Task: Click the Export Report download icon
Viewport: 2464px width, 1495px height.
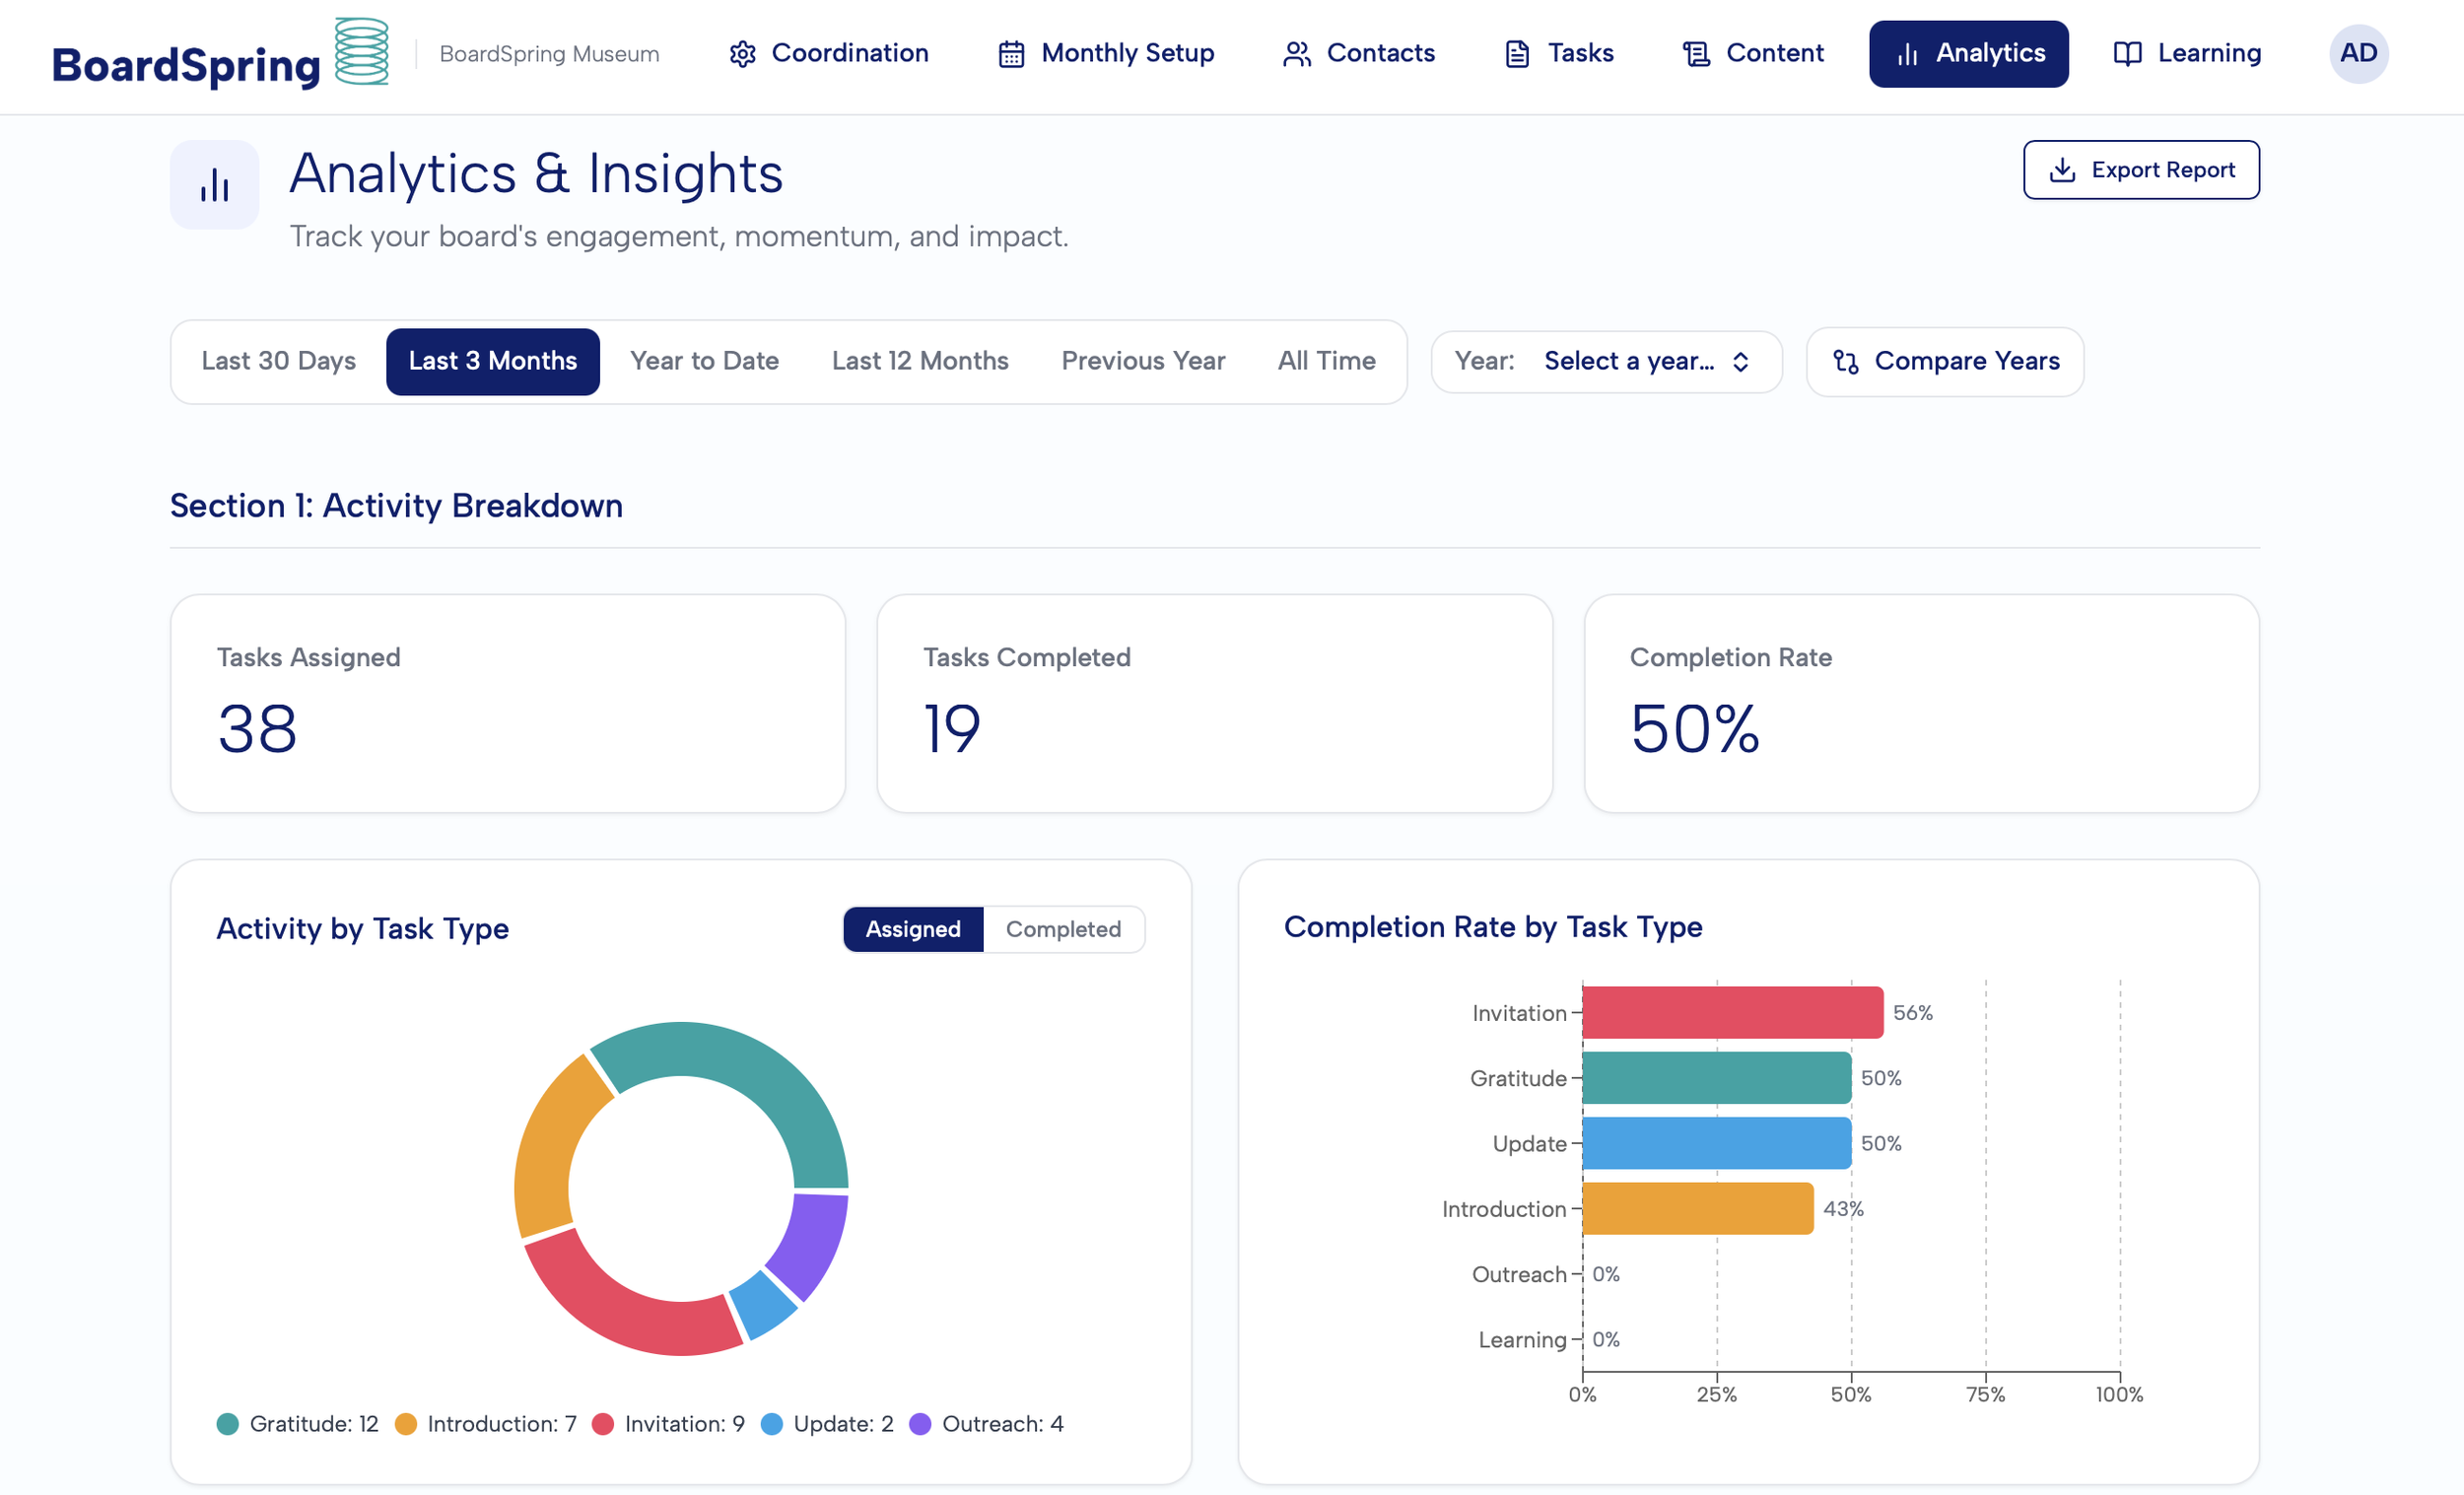Action: click(x=2062, y=170)
